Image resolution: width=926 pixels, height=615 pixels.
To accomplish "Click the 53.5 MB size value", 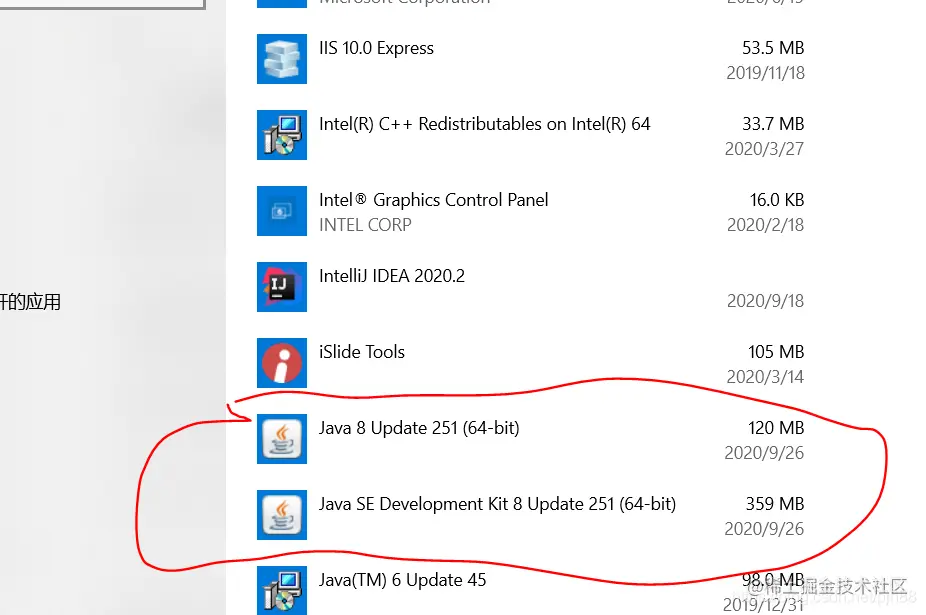I will (773, 48).
